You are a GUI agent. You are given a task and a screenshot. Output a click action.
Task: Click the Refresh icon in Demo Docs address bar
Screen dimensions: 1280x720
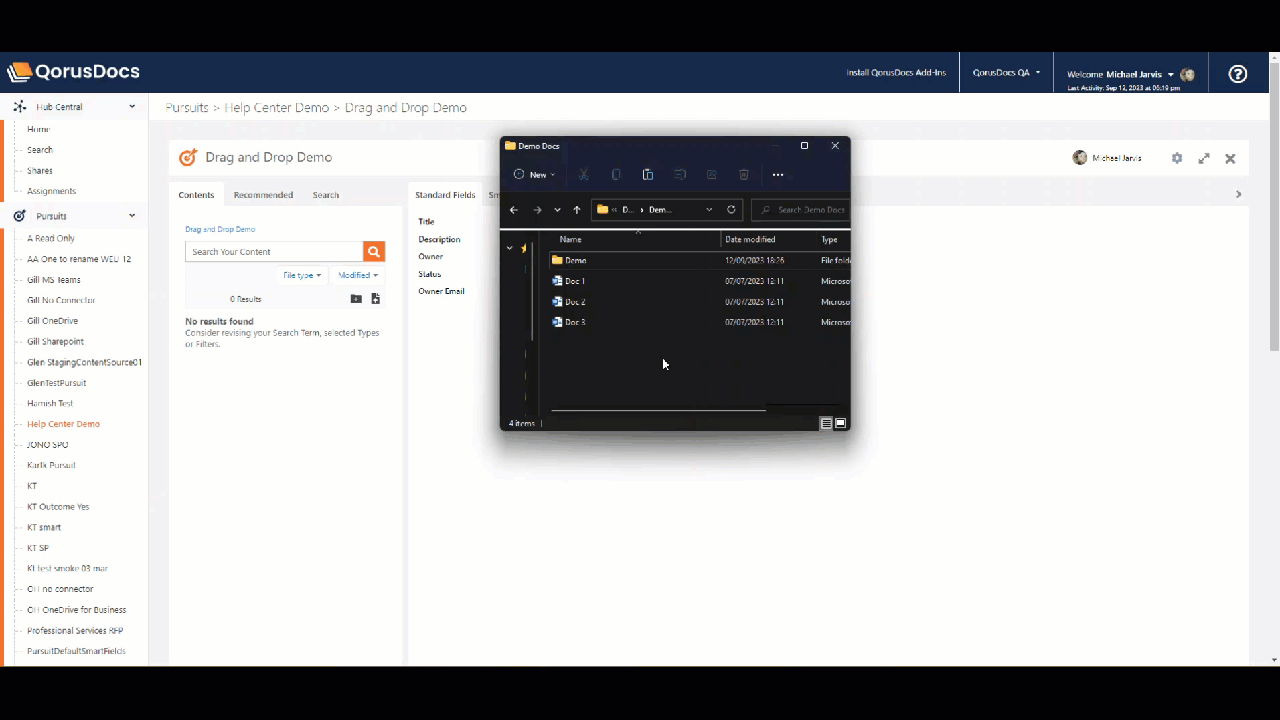click(x=731, y=210)
